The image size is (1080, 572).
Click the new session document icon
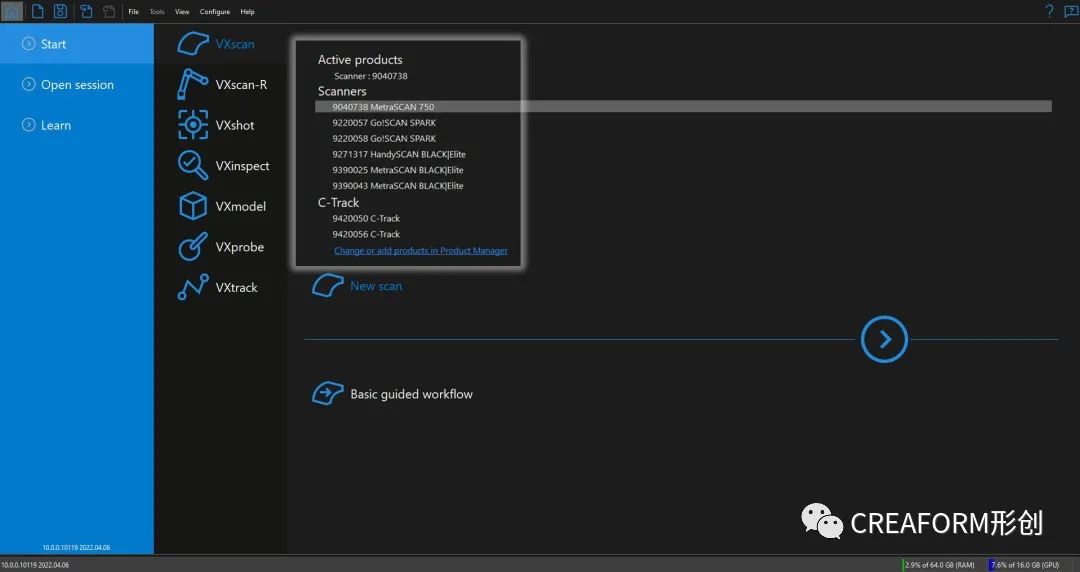click(x=36, y=11)
